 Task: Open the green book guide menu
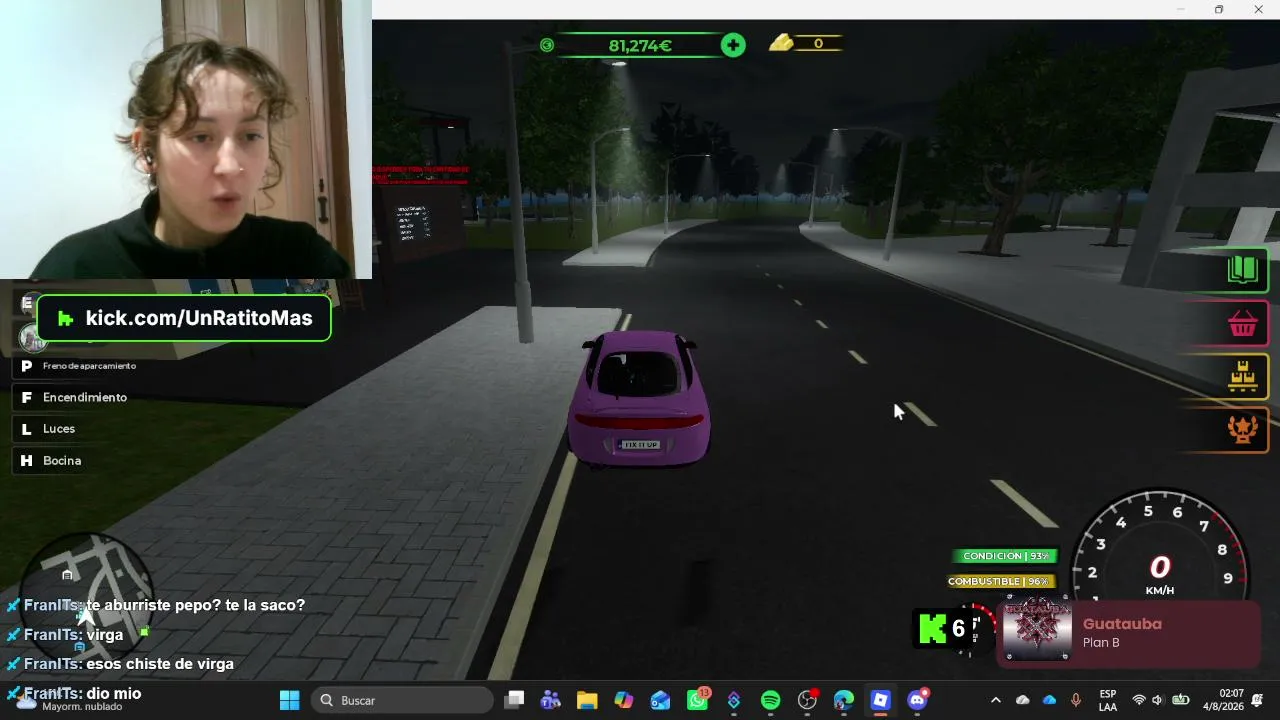tap(1242, 269)
